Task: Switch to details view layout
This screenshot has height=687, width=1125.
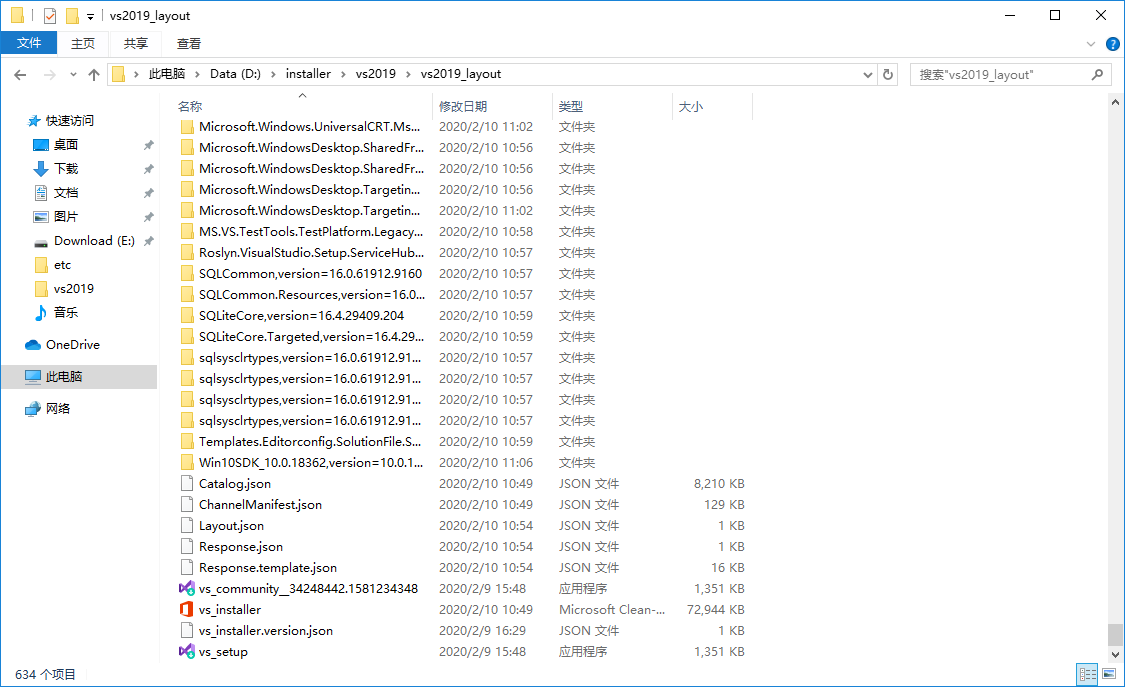Action: (x=1087, y=675)
